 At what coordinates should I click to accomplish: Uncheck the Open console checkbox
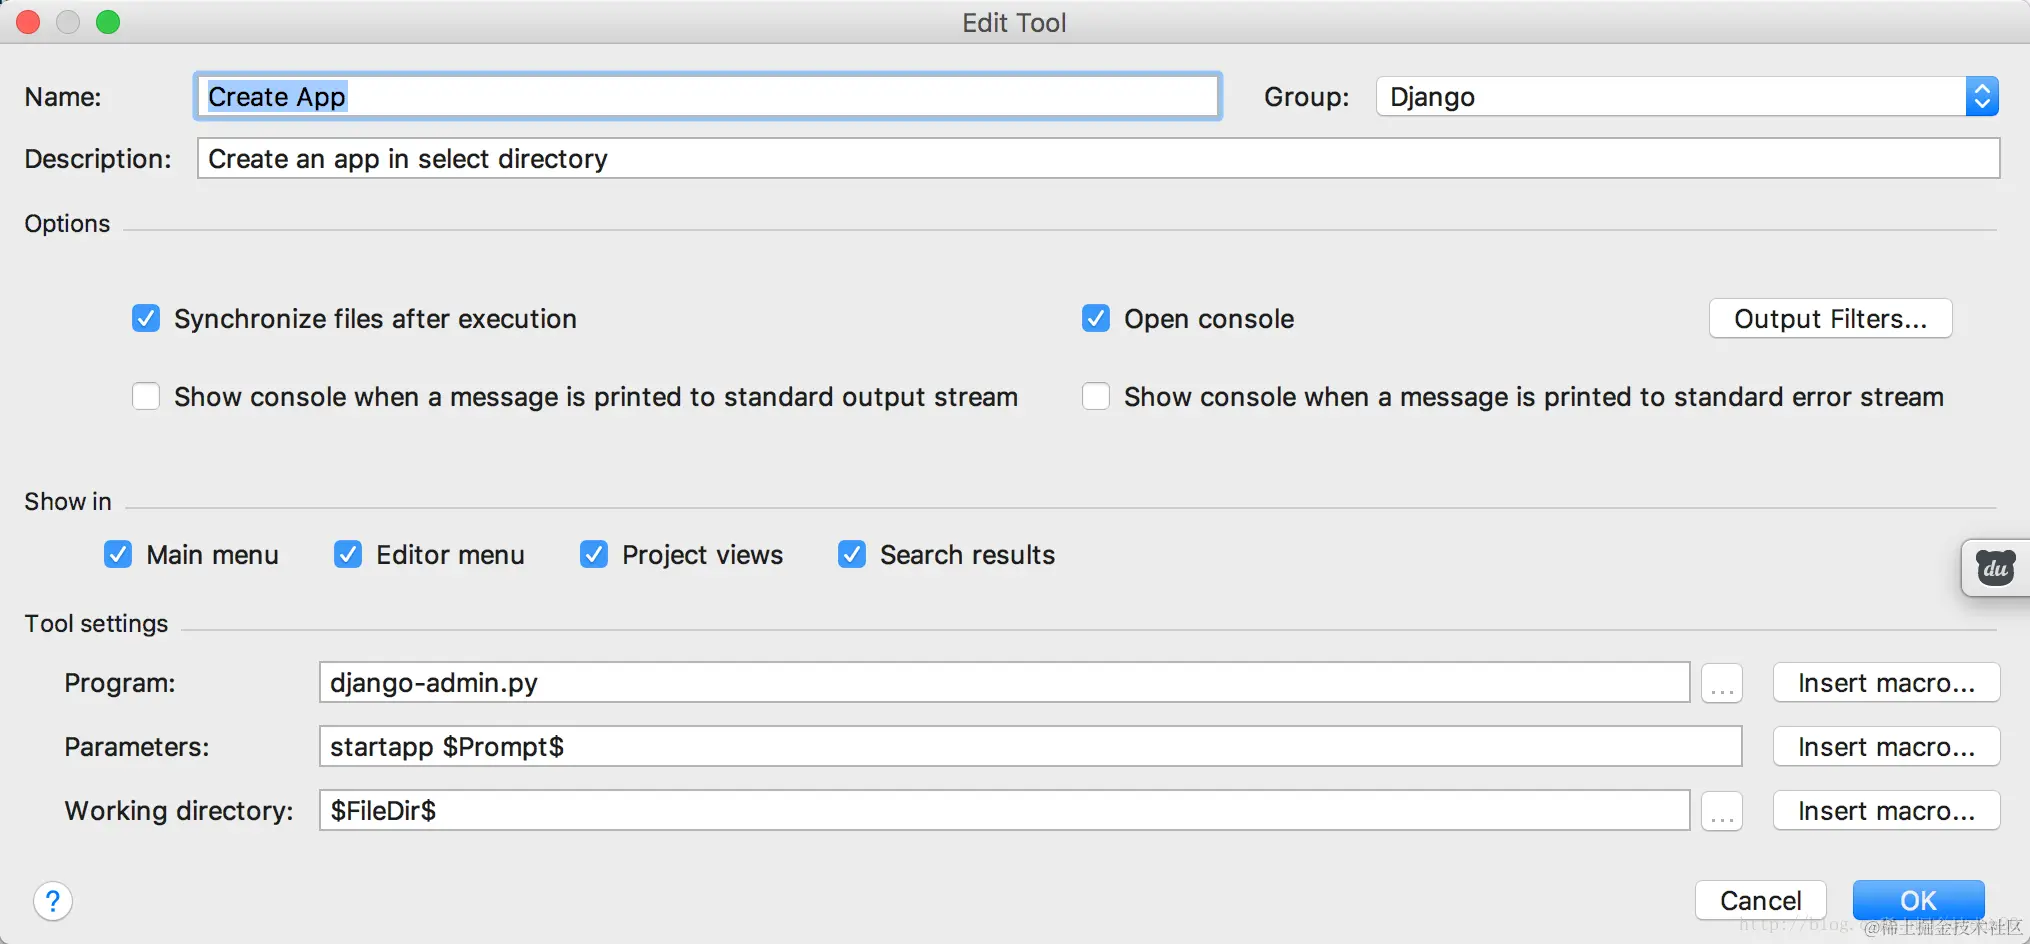(1096, 319)
